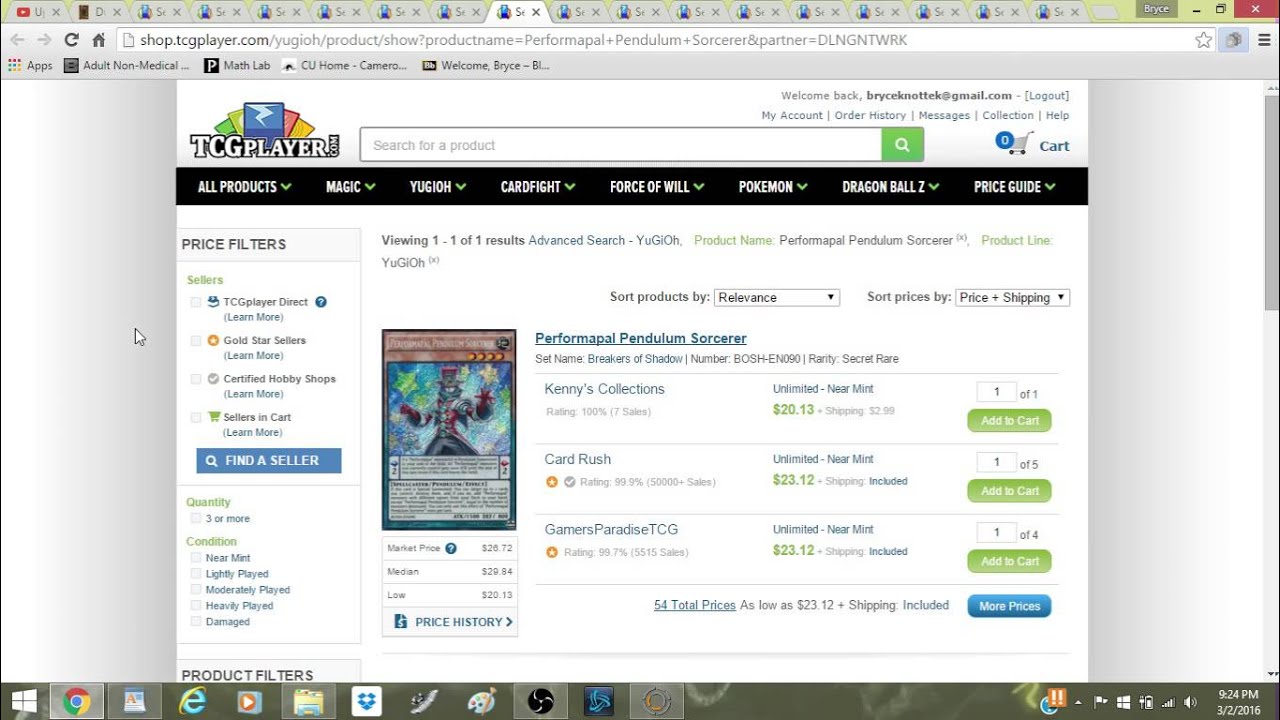Image resolution: width=1280 pixels, height=720 pixels.
Task: Open the media player taskbar icon
Action: click(x=250, y=701)
